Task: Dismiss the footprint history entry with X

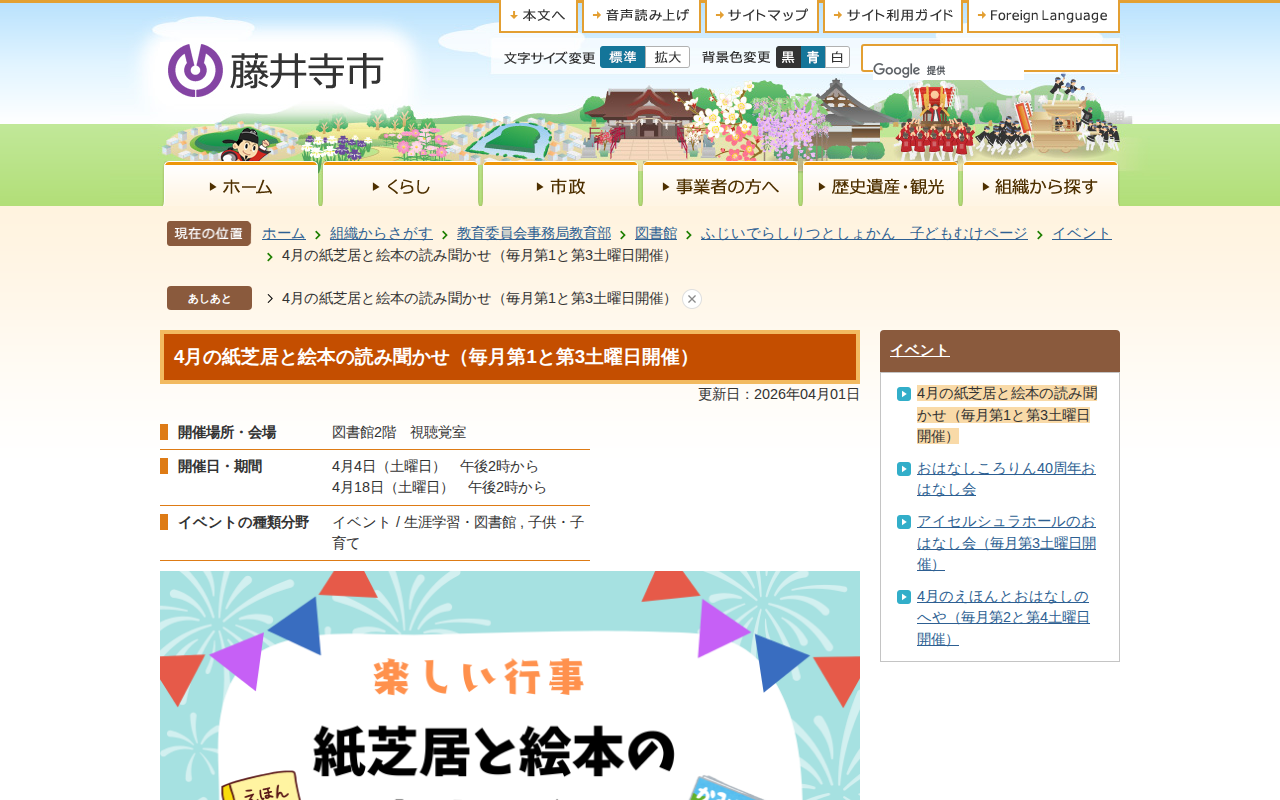Action: pyautogui.click(x=692, y=299)
